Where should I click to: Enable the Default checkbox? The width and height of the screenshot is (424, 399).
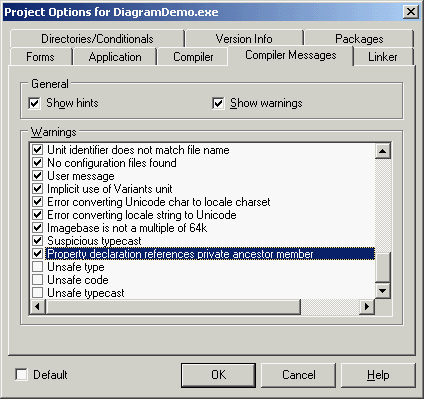click(x=22, y=375)
